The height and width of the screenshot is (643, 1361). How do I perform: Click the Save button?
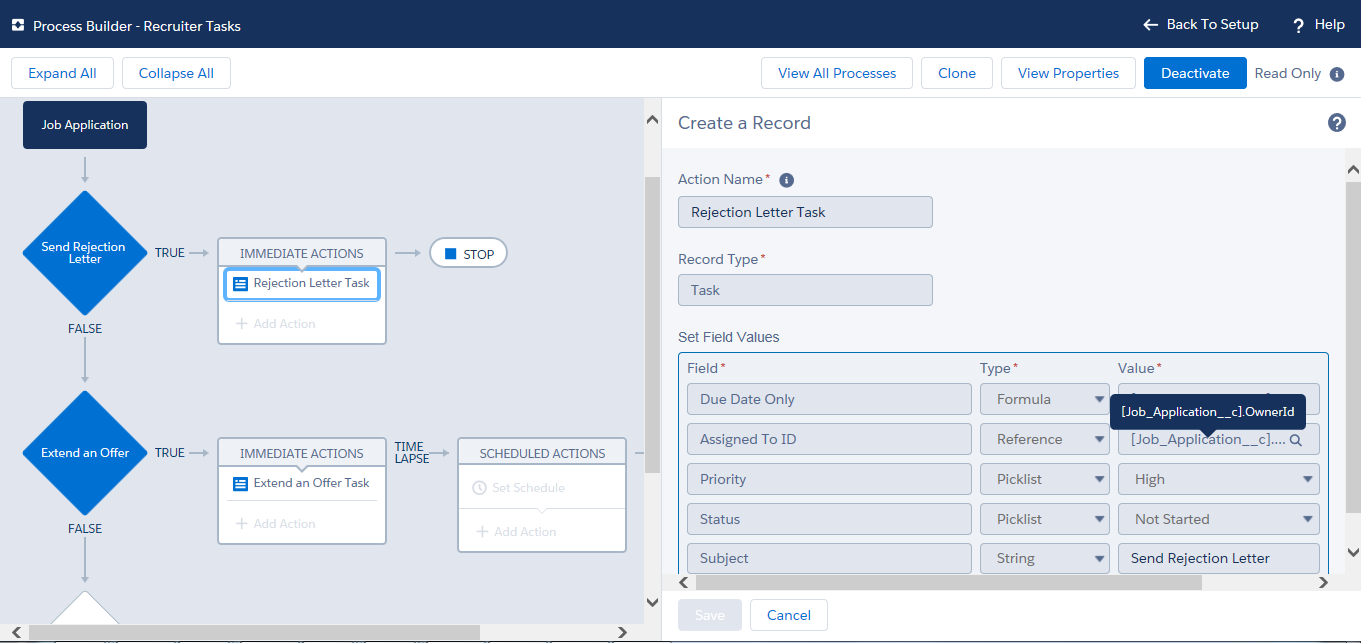tap(709, 615)
